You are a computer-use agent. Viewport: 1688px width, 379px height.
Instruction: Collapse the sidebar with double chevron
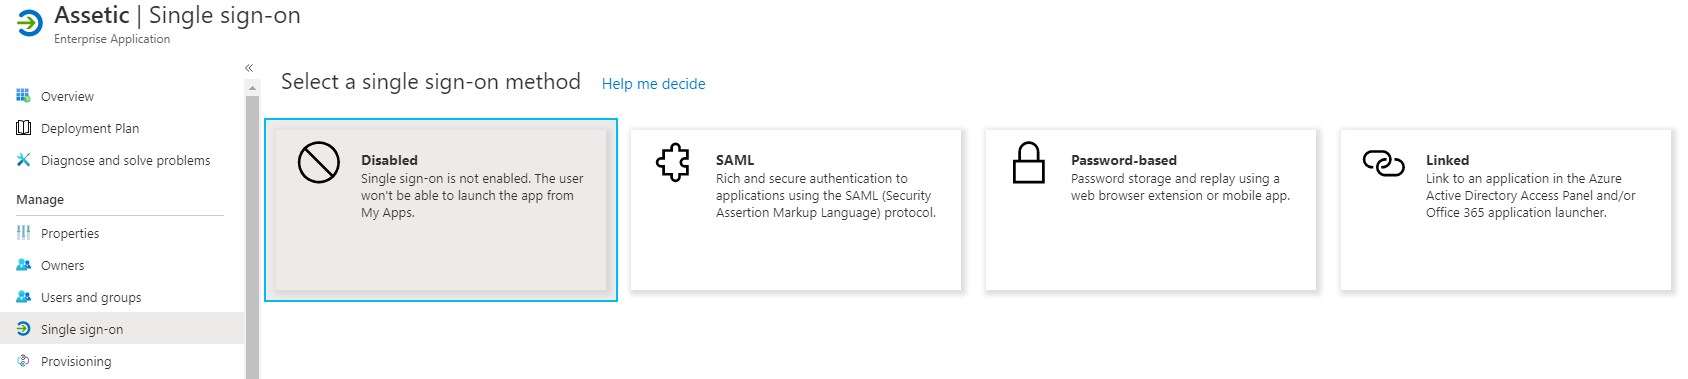(249, 68)
